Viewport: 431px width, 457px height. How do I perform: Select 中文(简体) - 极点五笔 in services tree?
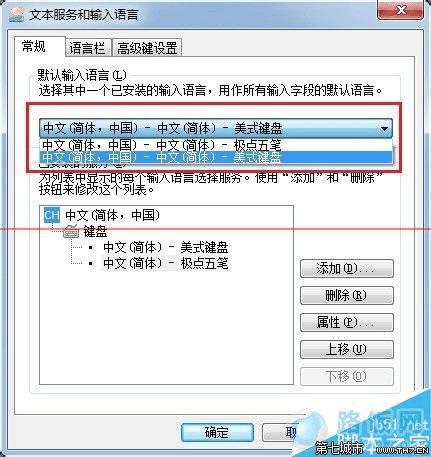pyautogui.click(x=166, y=263)
